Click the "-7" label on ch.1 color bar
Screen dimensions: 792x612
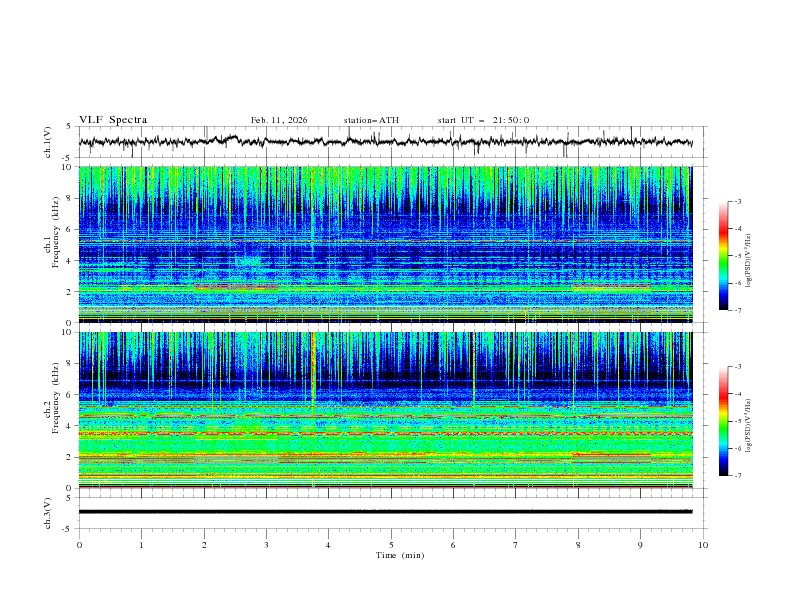pos(737,310)
